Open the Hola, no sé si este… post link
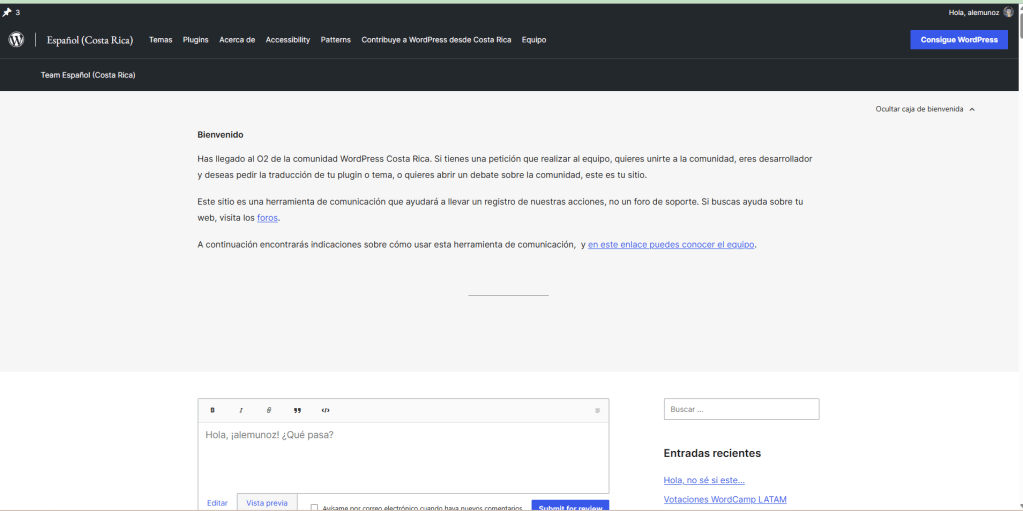 pos(704,480)
